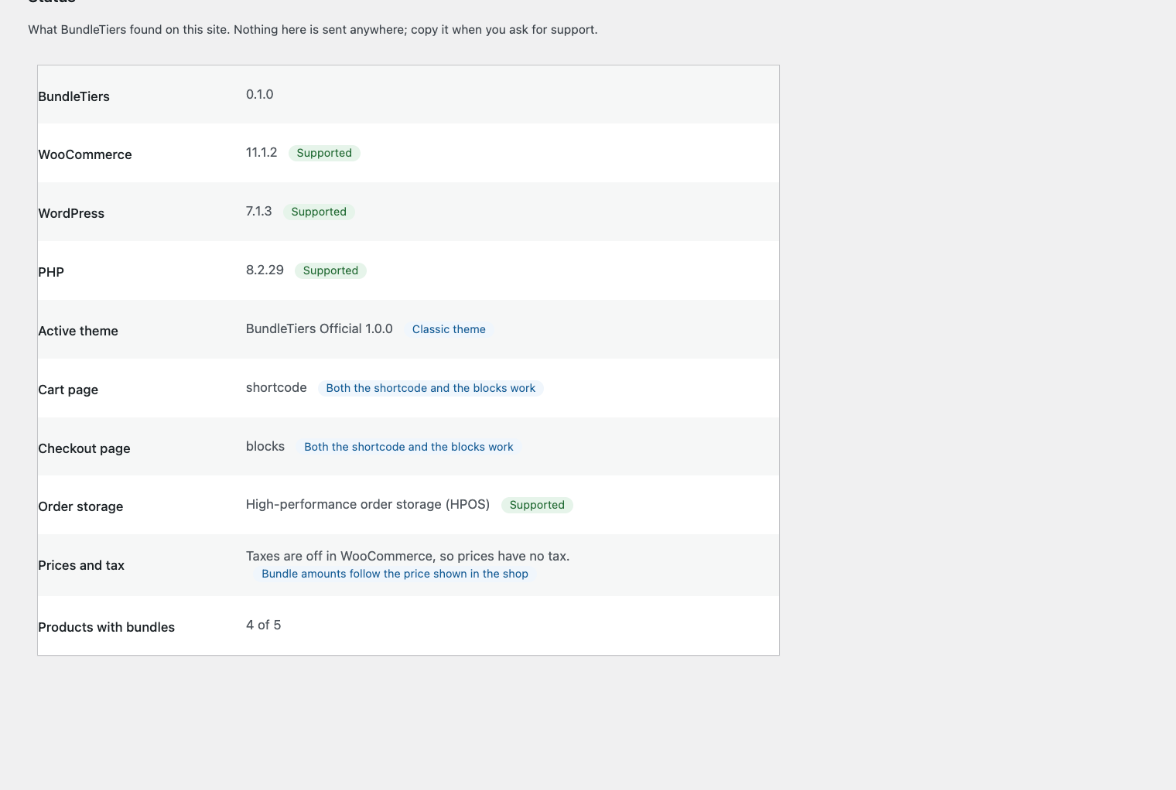The height and width of the screenshot is (790, 1176).
Task: Click the WordPress row label
Action: click(71, 213)
